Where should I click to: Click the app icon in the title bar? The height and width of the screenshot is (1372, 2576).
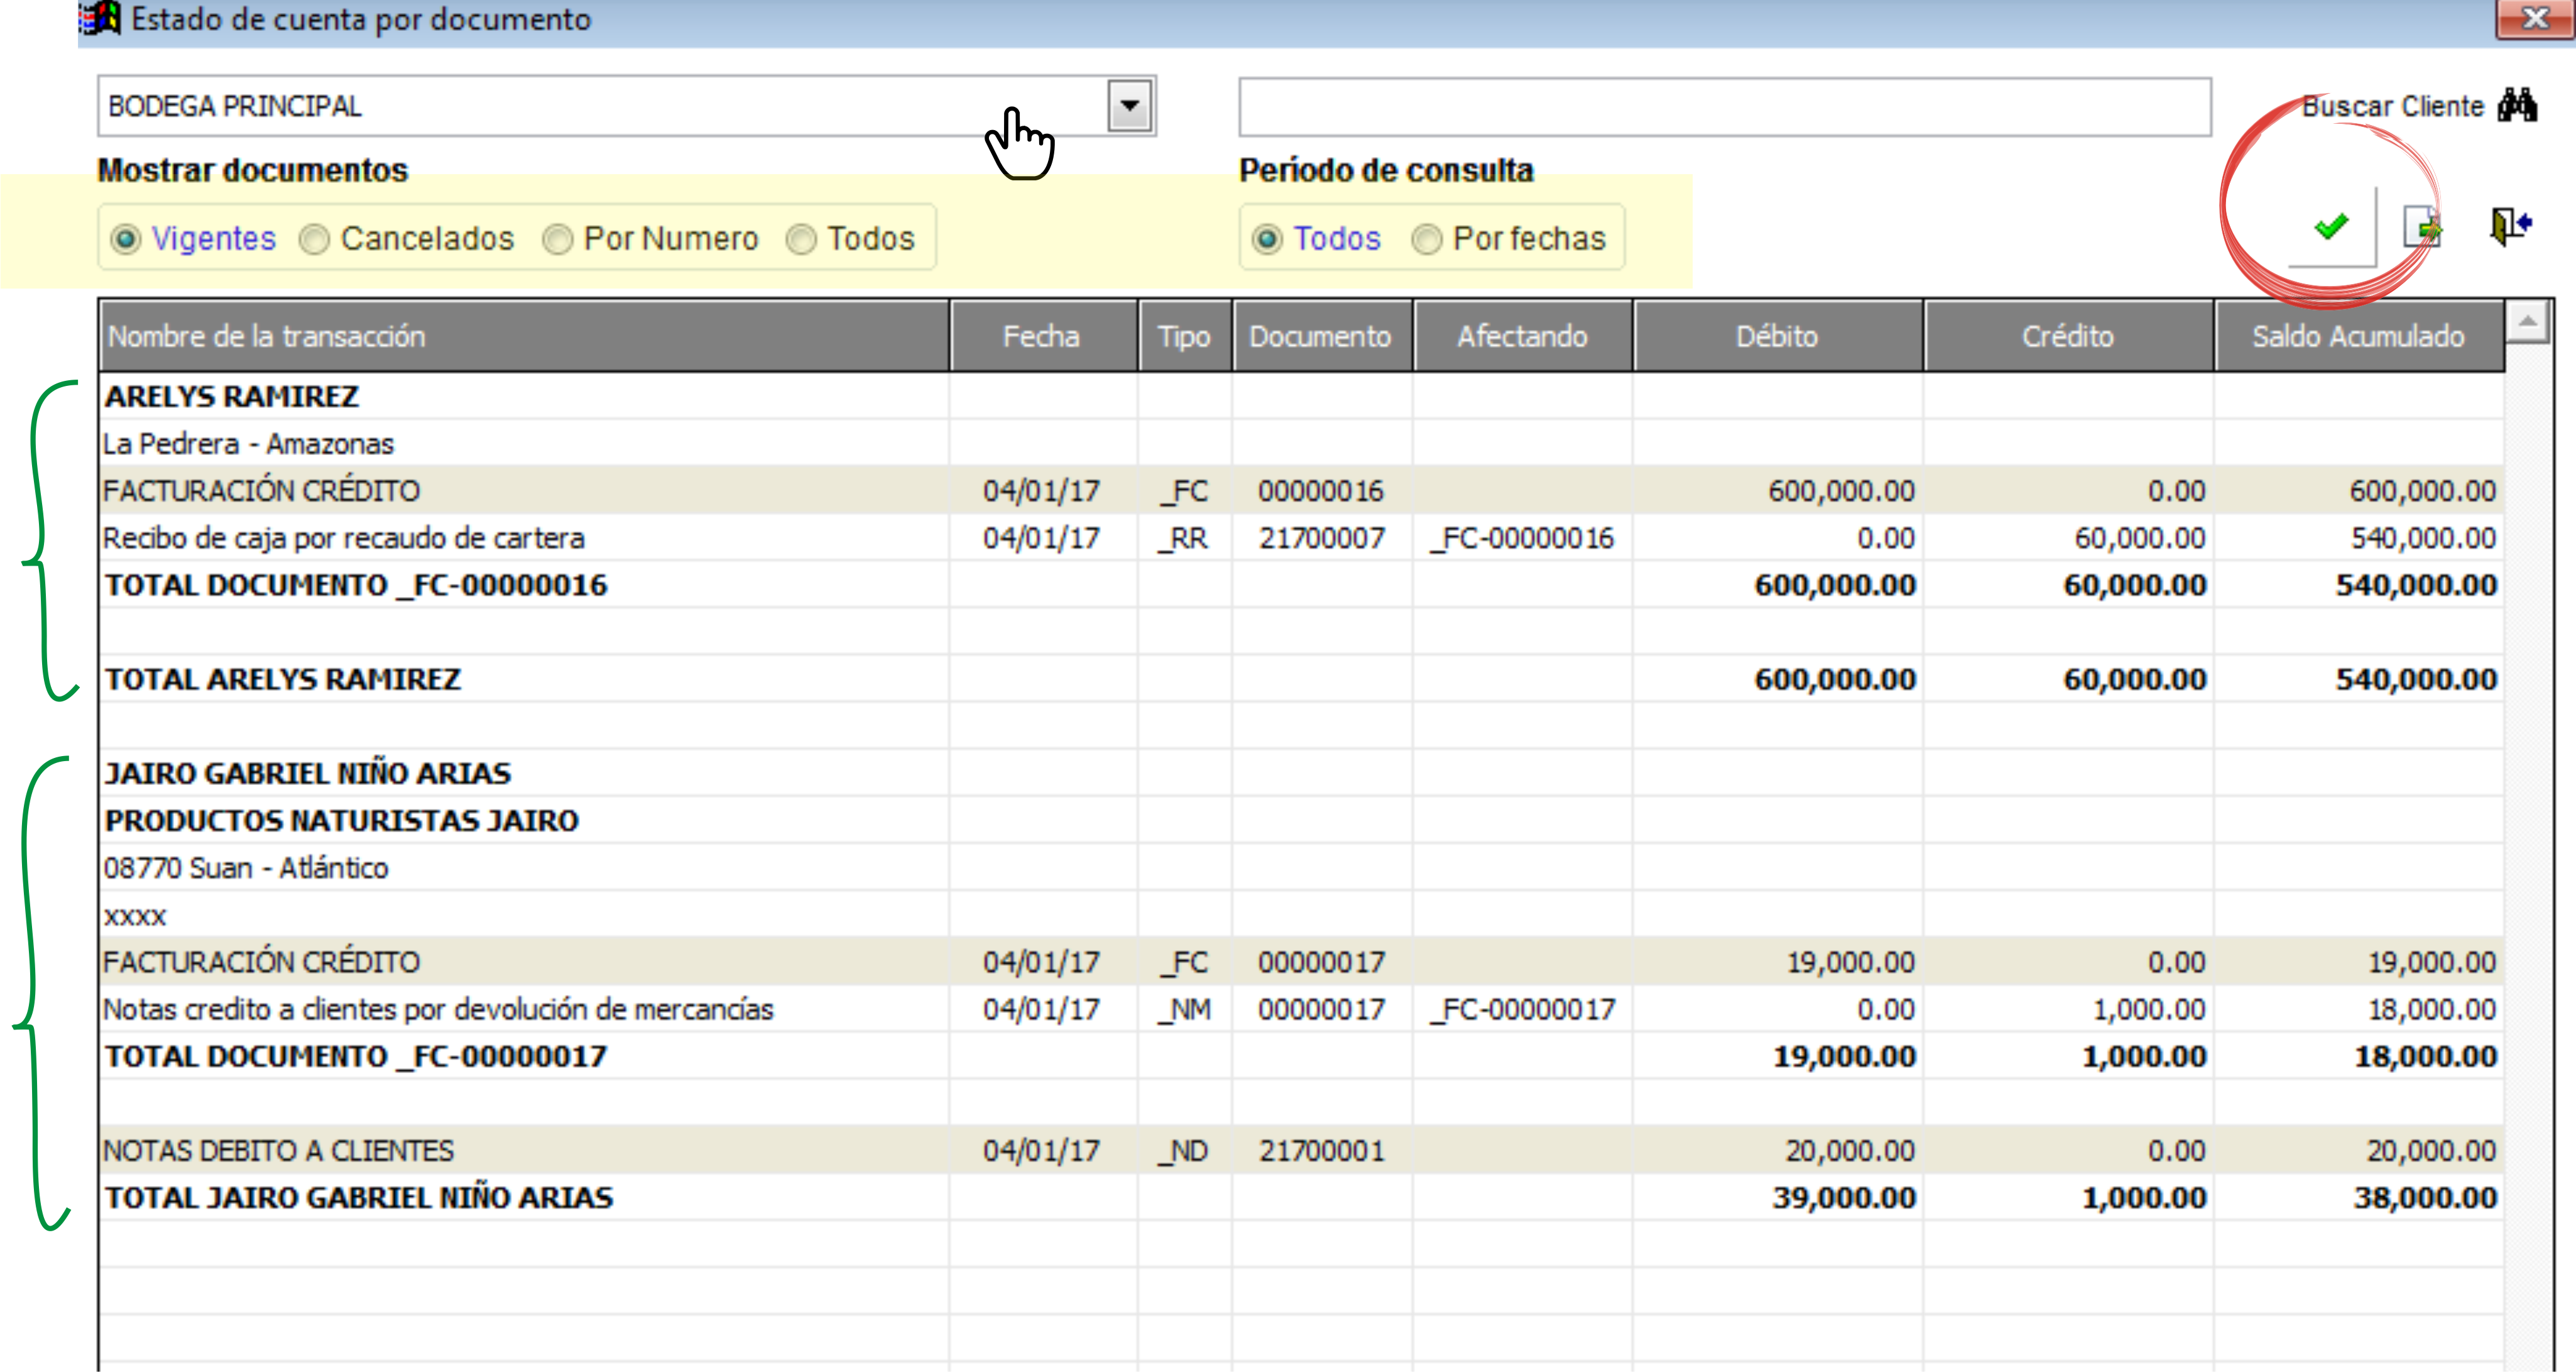click(x=100, y=18)
